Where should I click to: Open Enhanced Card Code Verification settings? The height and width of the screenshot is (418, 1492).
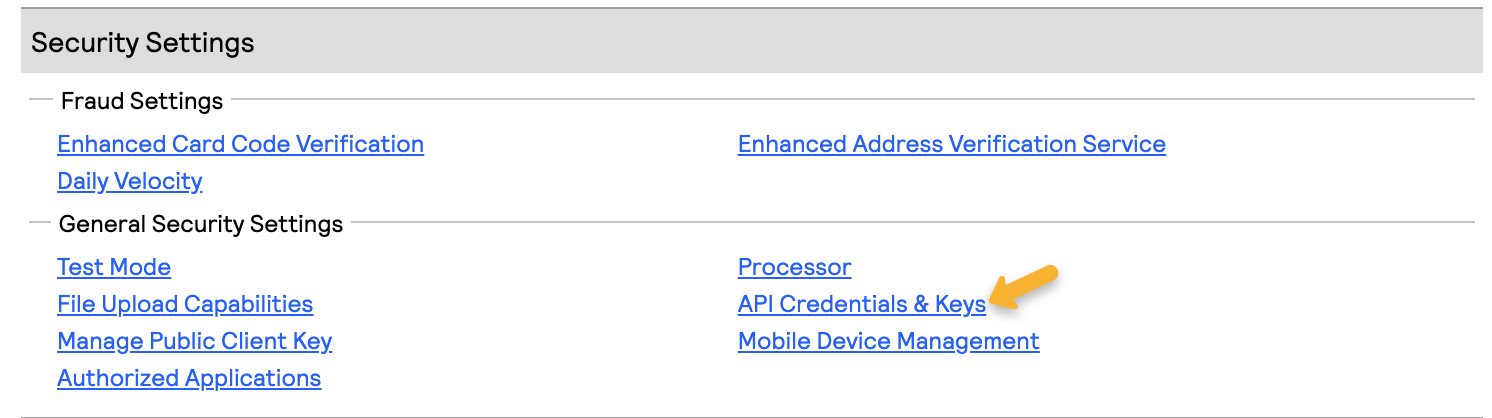(240, 144)
